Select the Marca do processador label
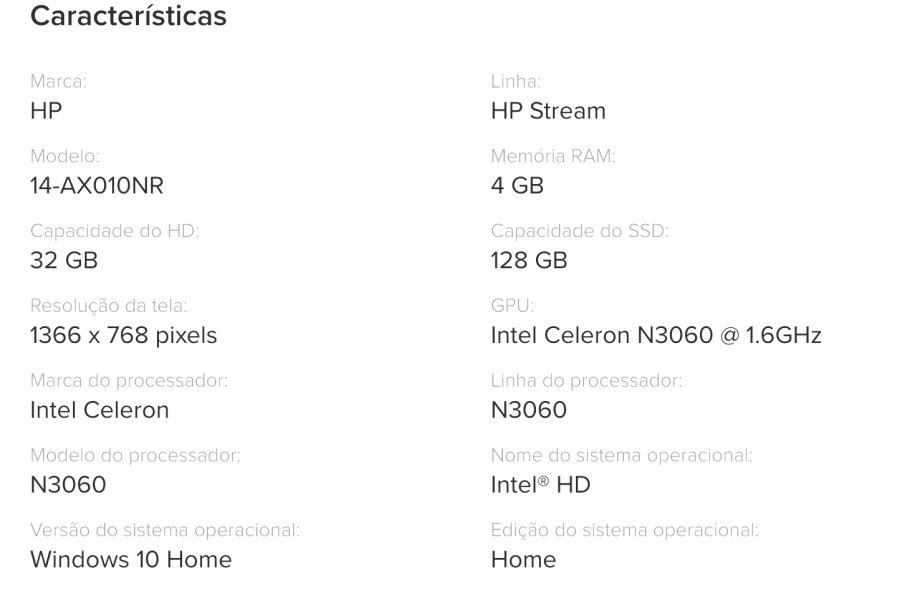 pyautogui.click(x=129, y=381)
